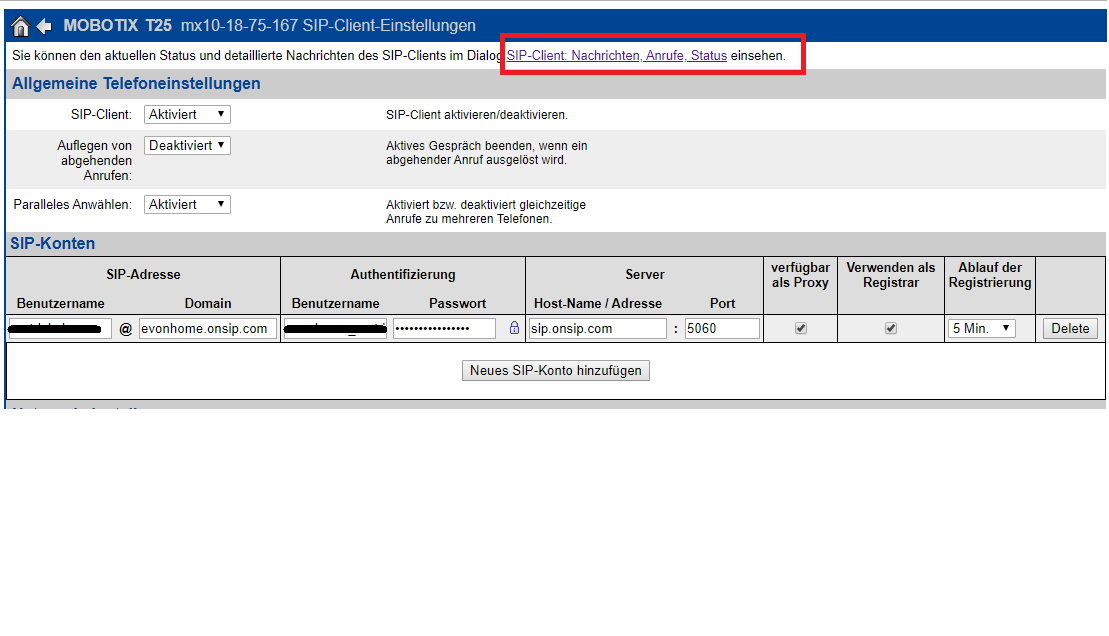Click the 'Allgemeine Telefoneinstellungen' section header
1109x636 pixels.
click(x=136, y=84)
